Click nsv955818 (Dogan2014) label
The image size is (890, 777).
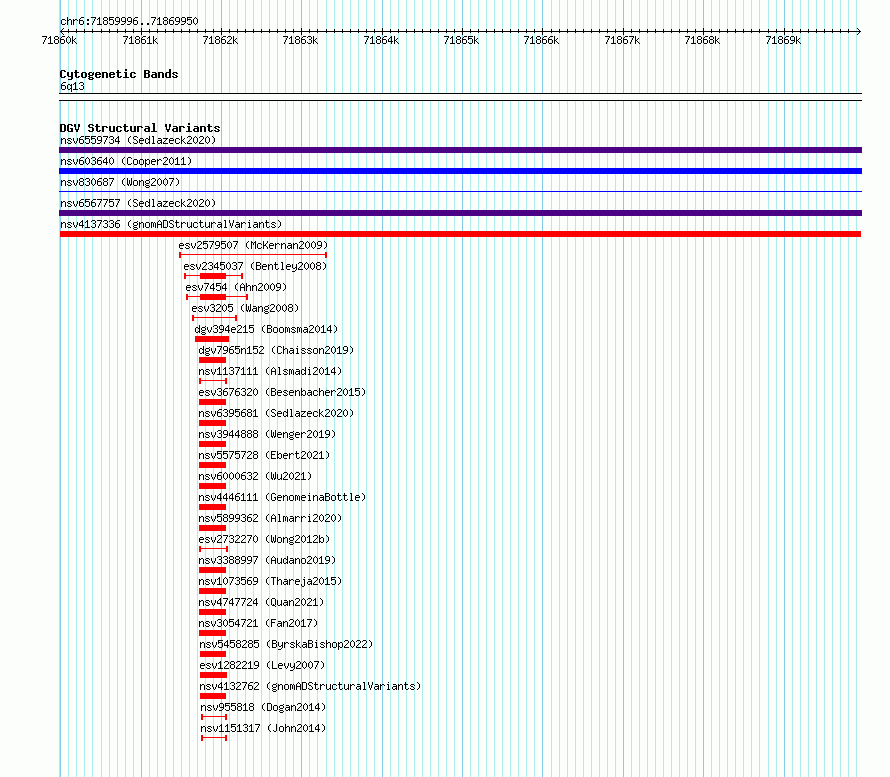(x=263, y=707)
